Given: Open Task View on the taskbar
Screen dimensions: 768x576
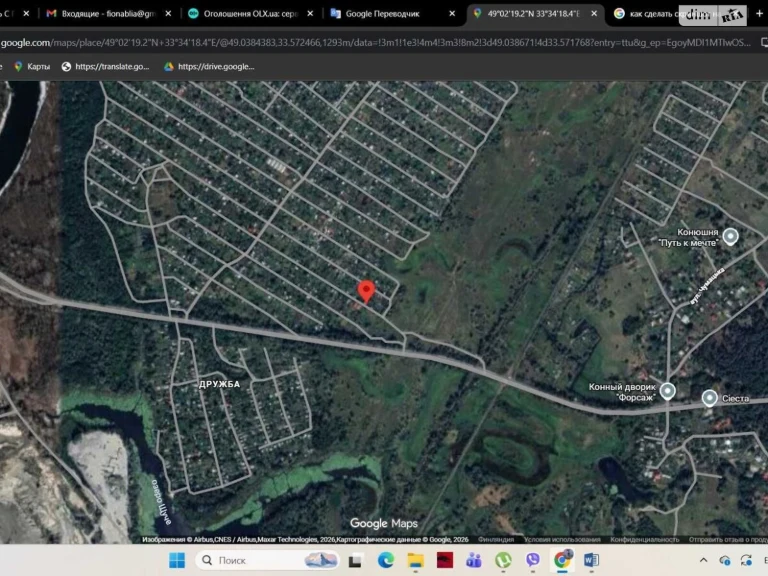Looking at the screenshot, I should tap(356, 560).
